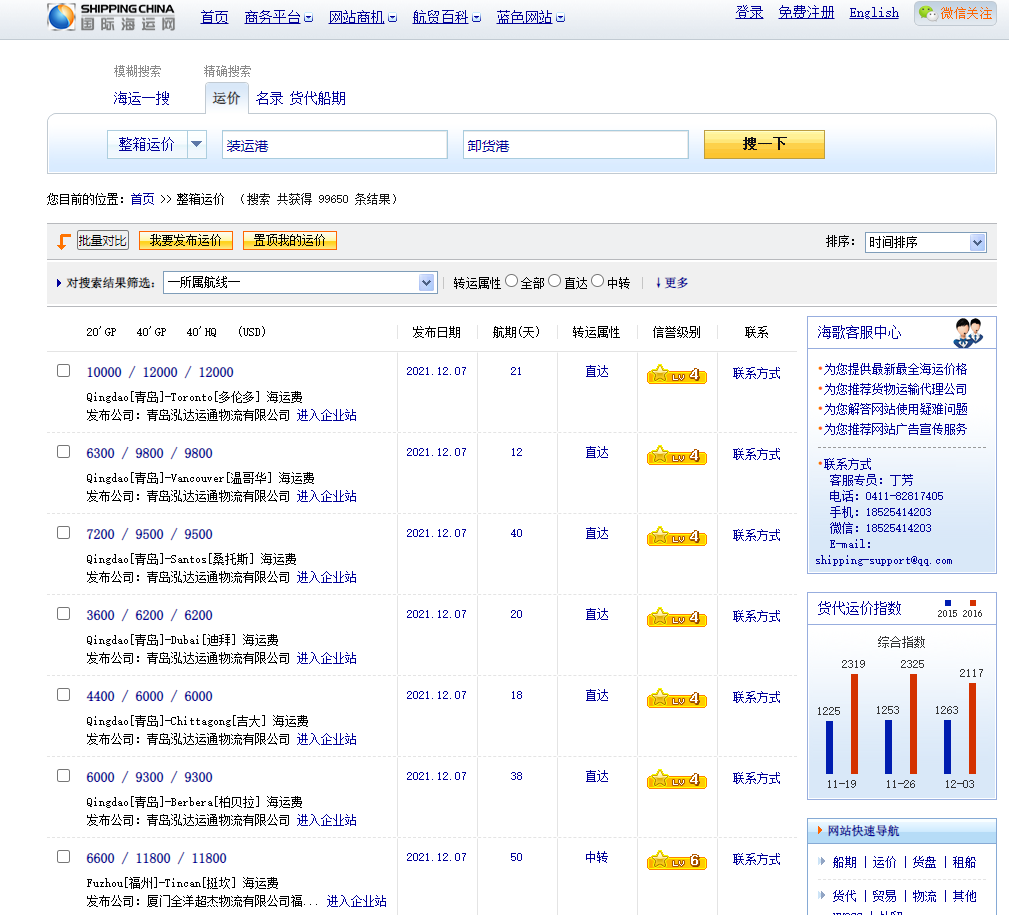The width and height of the screenshot is (1009, 915).
Task: Click LV6 credit badge for Tincan row
Action: 677,861
